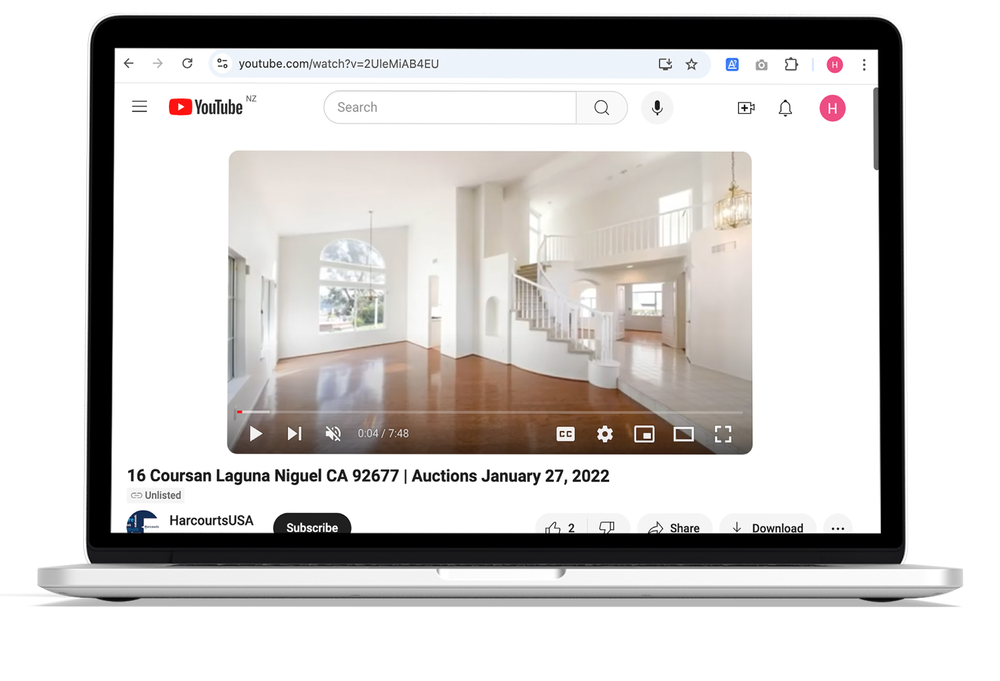The image size is (1000, 681).
Task: Enable miniplayer mode
Action: (644, 434)
